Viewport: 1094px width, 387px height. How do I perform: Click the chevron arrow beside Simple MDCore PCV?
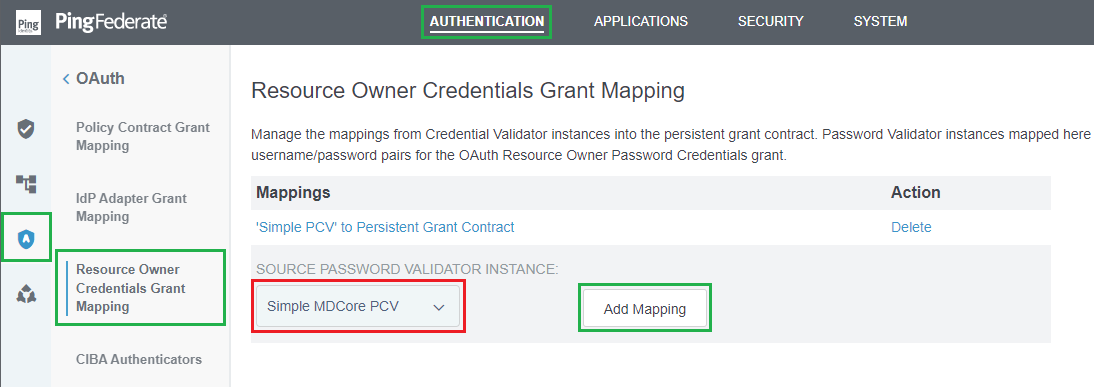[439, 307]
